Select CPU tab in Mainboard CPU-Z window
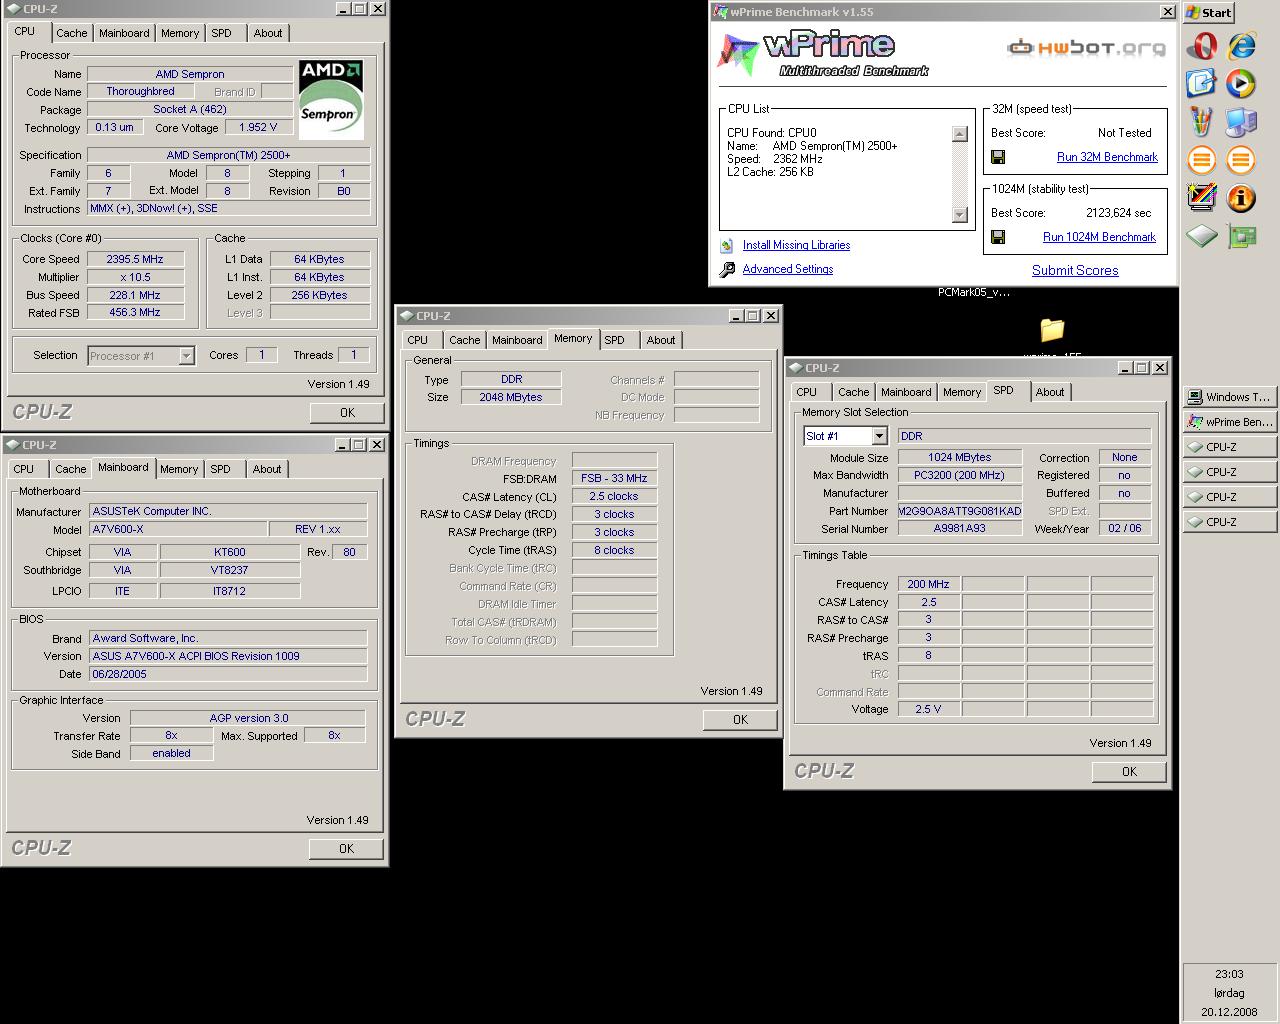Screen dimensions: 1280x1024 (24, 469)
